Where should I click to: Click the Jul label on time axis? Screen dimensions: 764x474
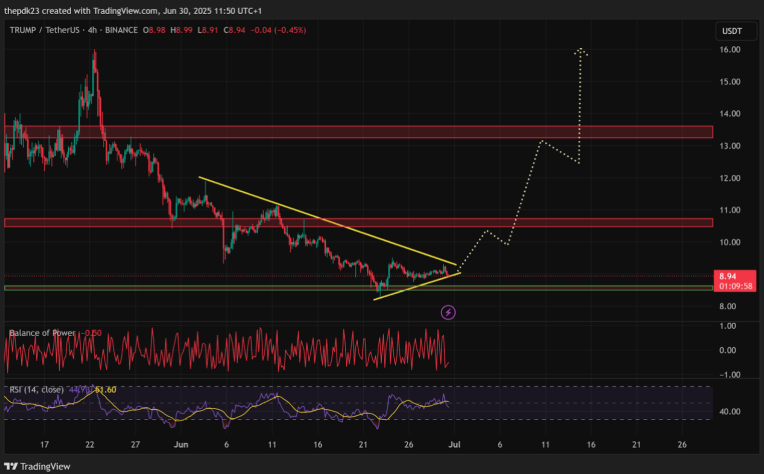coord(454,445)
